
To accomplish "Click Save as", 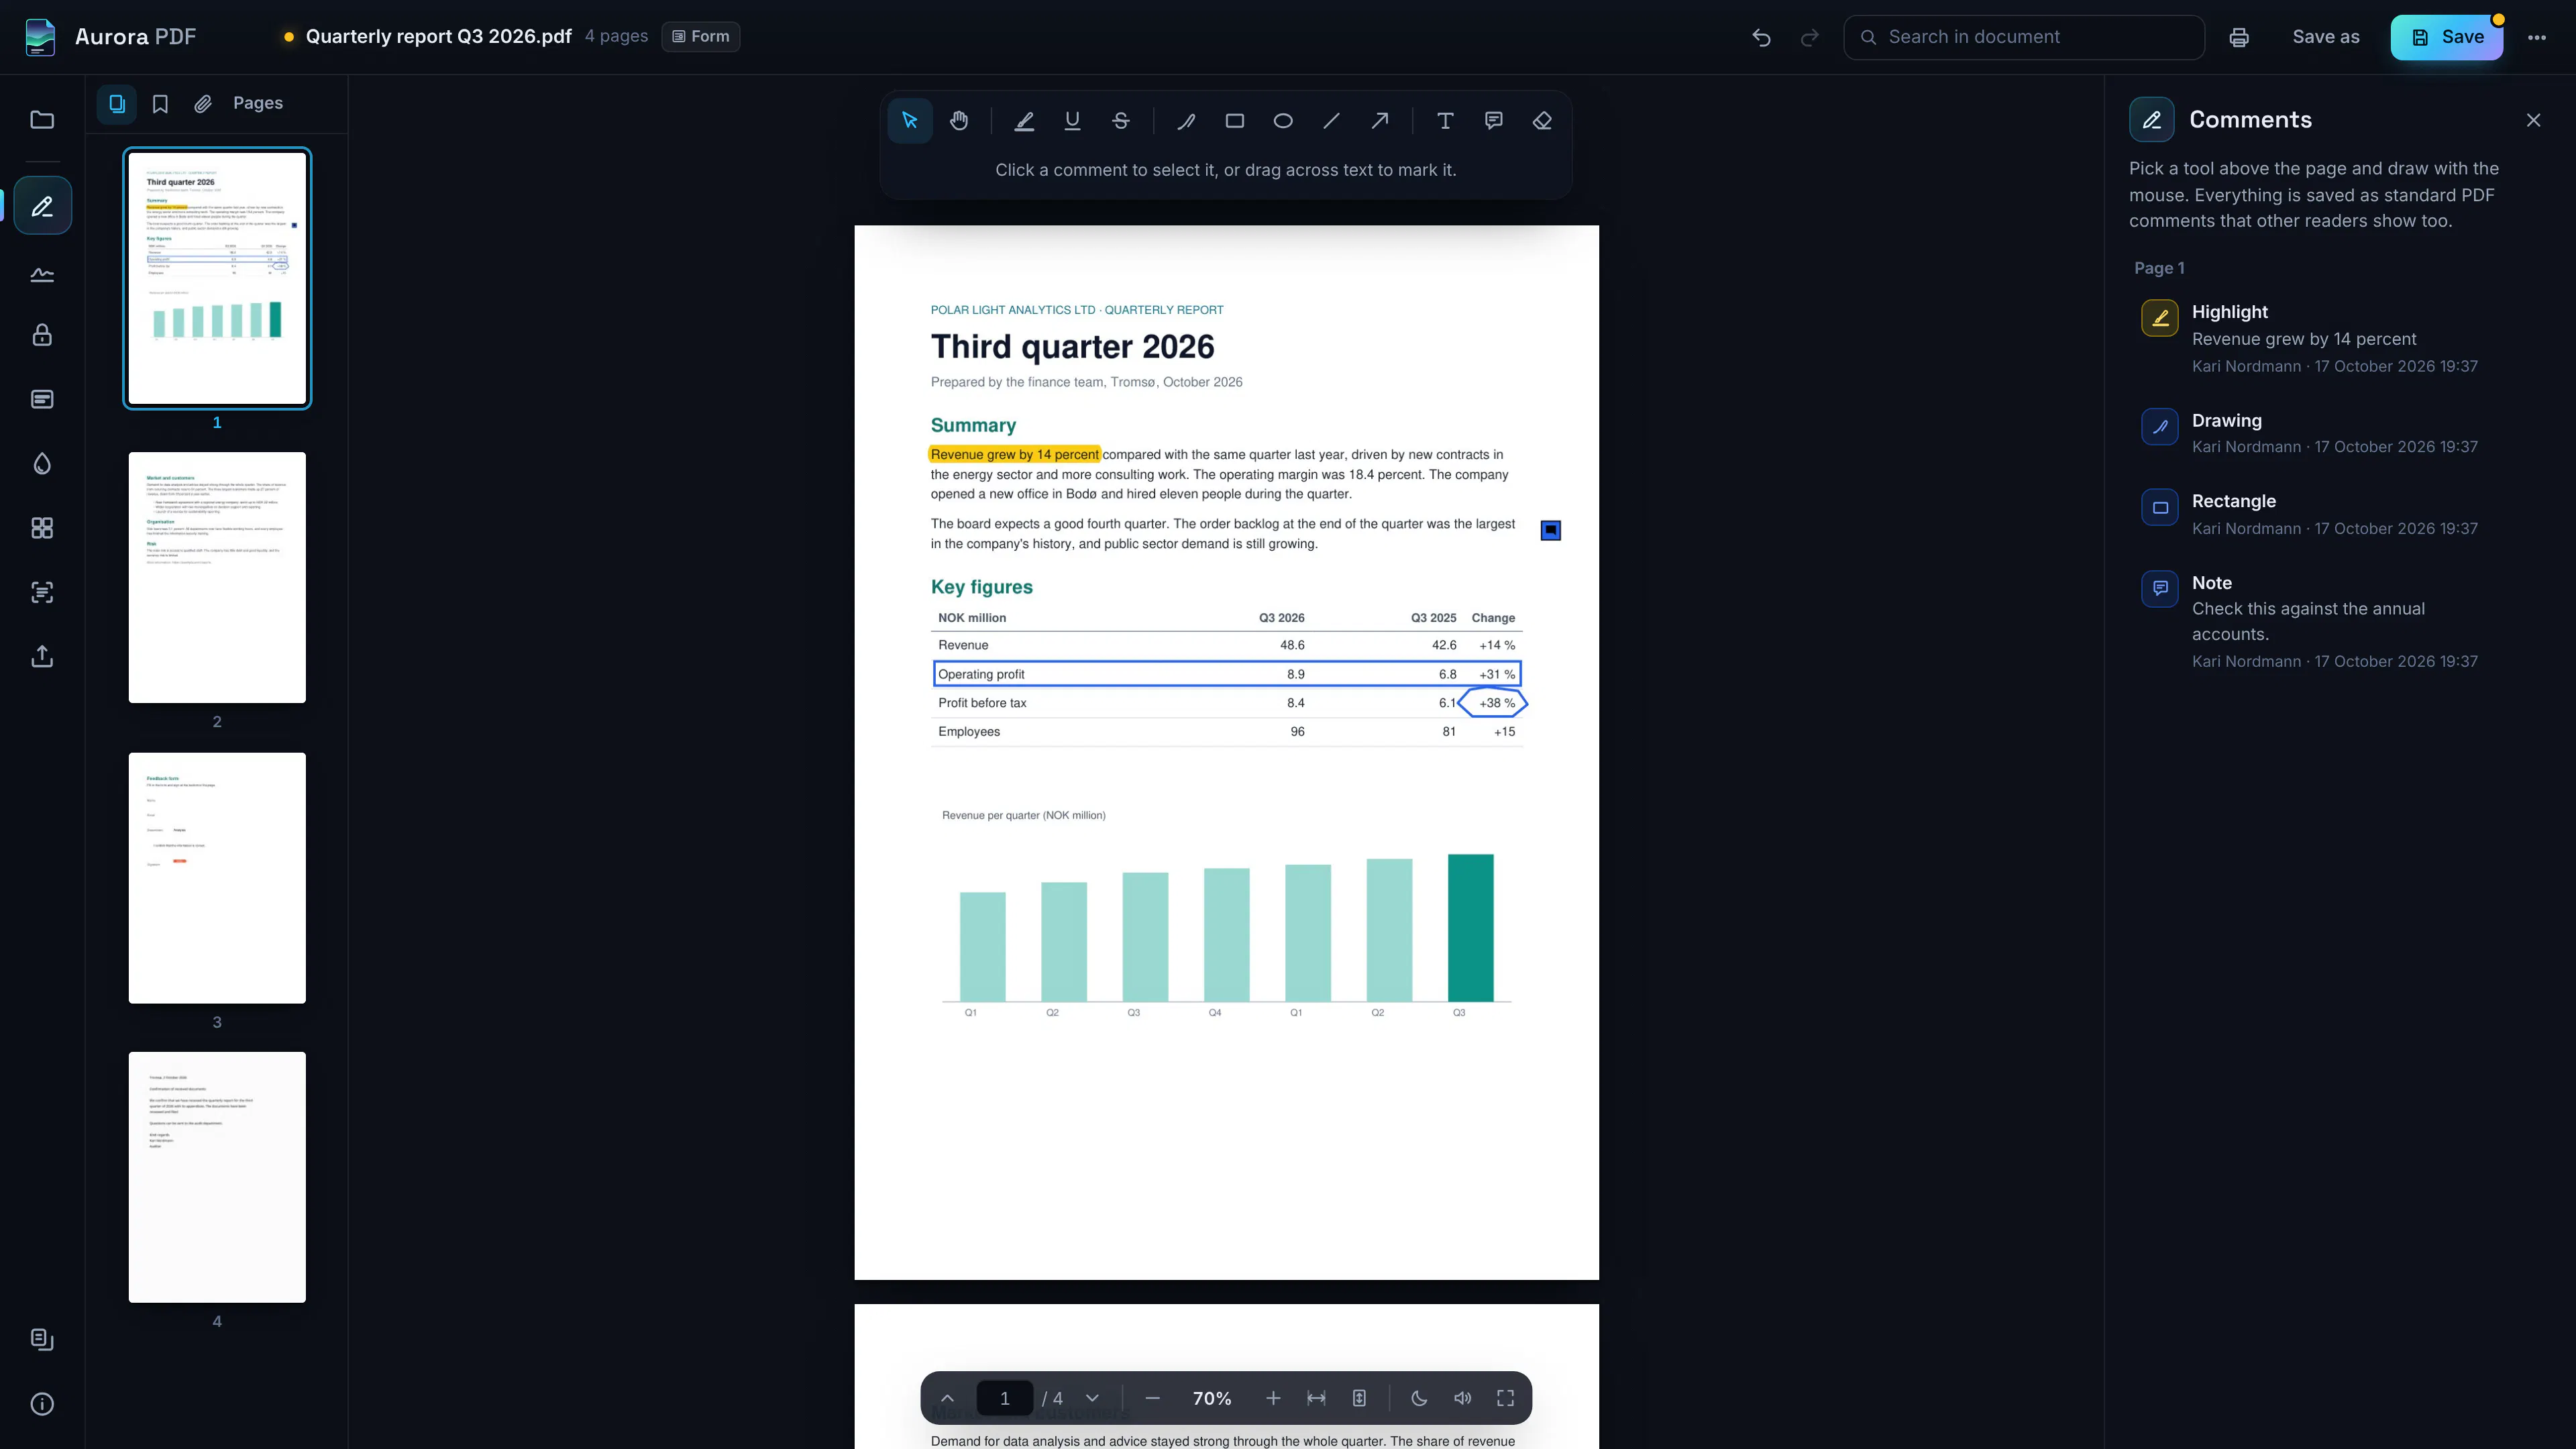I will tap(2326, 37).
